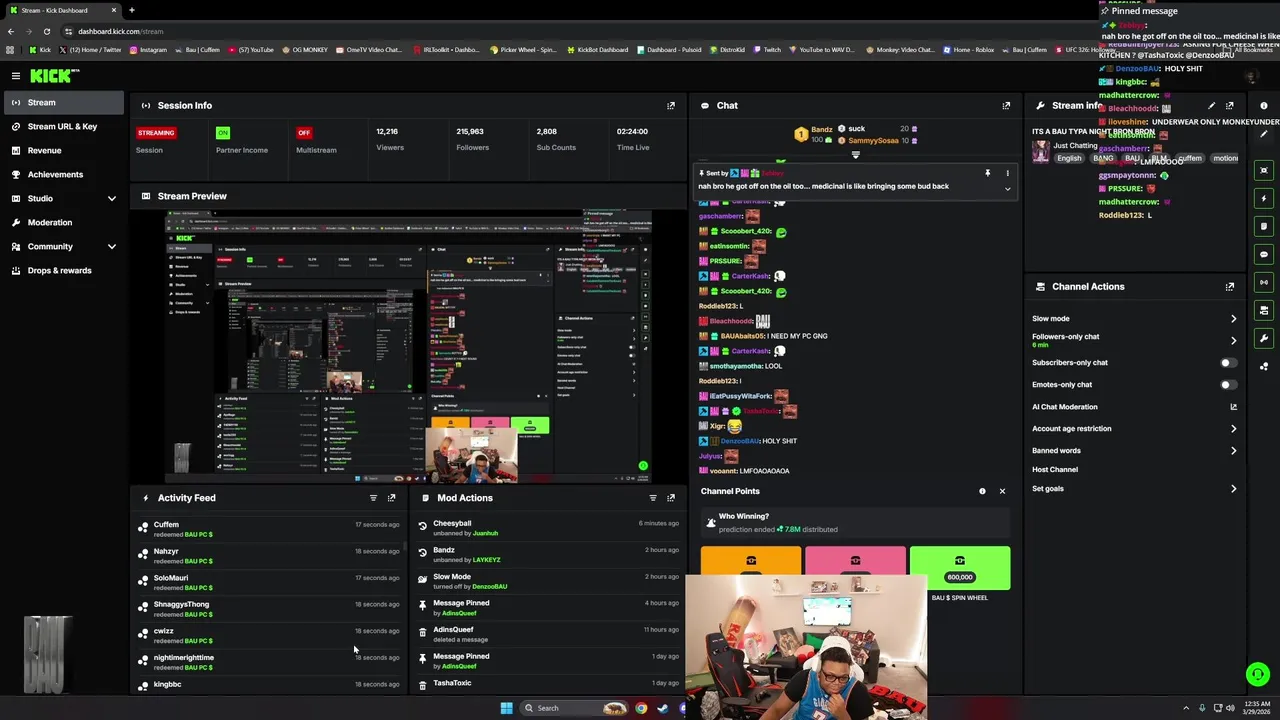
Task: Open the Instagram bookmark
Action: (148, 50)
